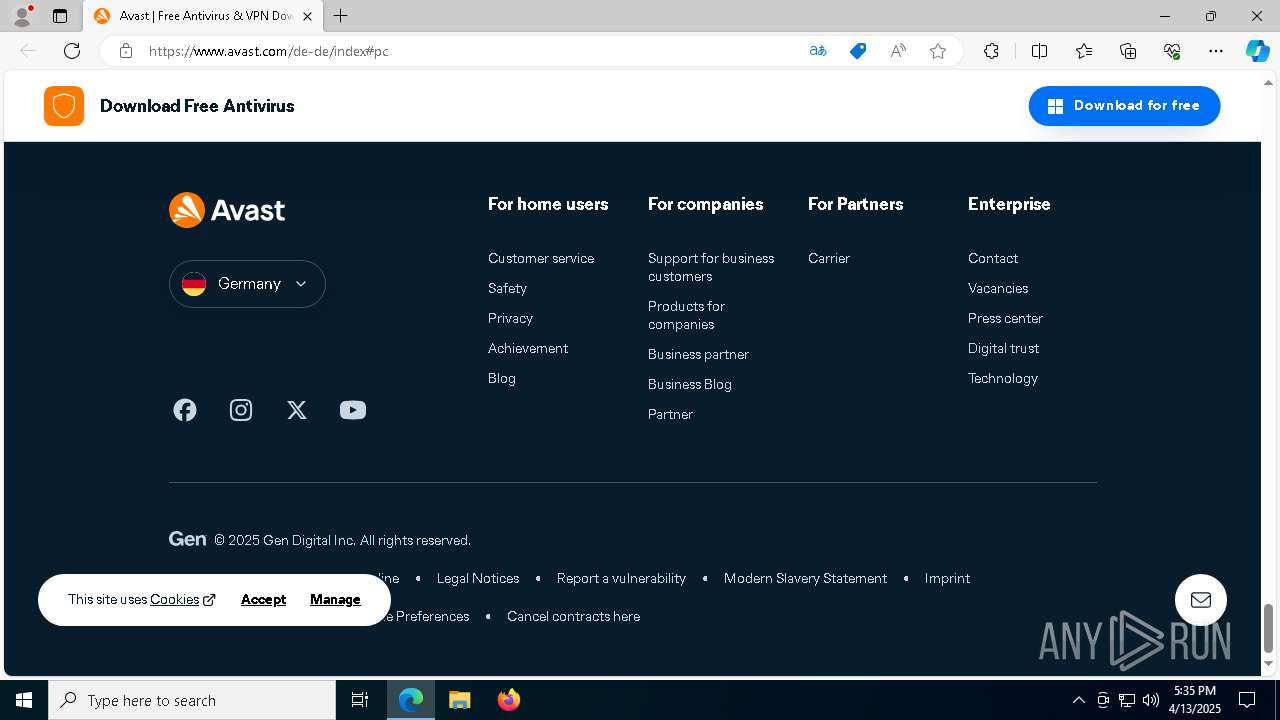Click the page vertical scrollbar thumb
Image resolution: width=1280 pixels, height=720 pixels.
1269,628
